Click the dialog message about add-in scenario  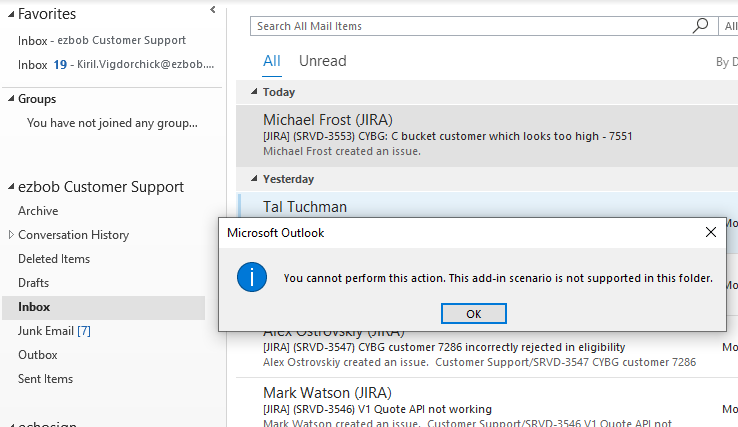498,278
